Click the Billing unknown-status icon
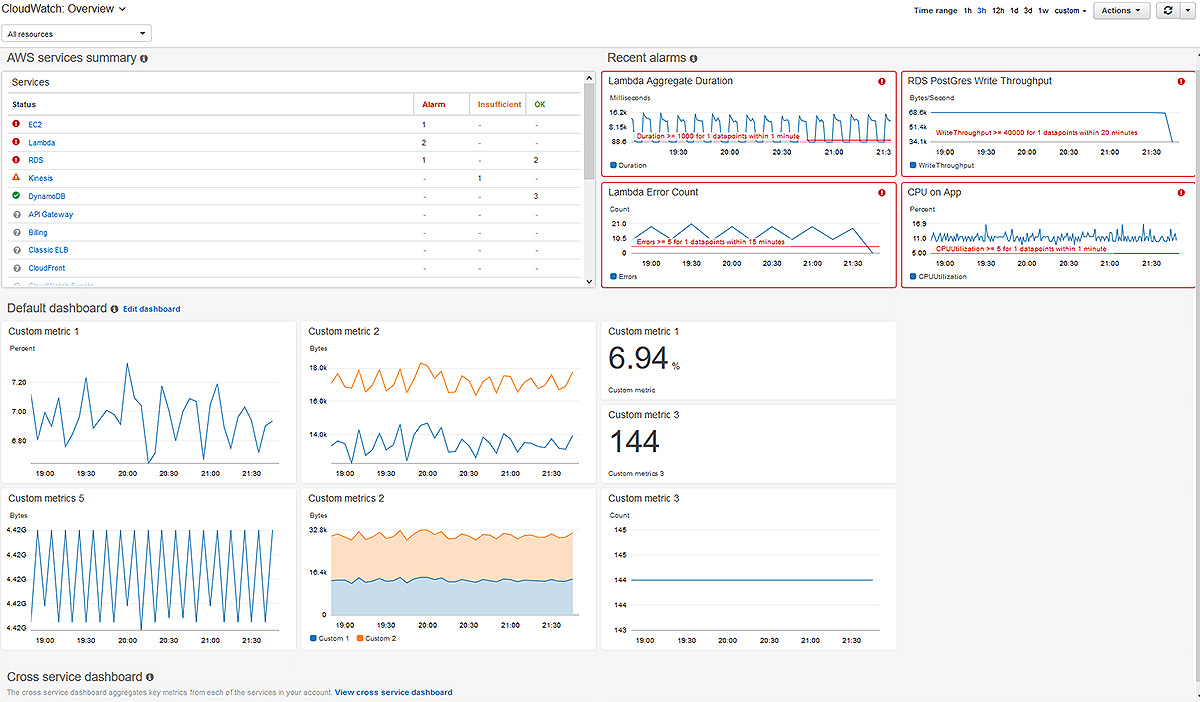1200x702 pixels. click(16, 232)
